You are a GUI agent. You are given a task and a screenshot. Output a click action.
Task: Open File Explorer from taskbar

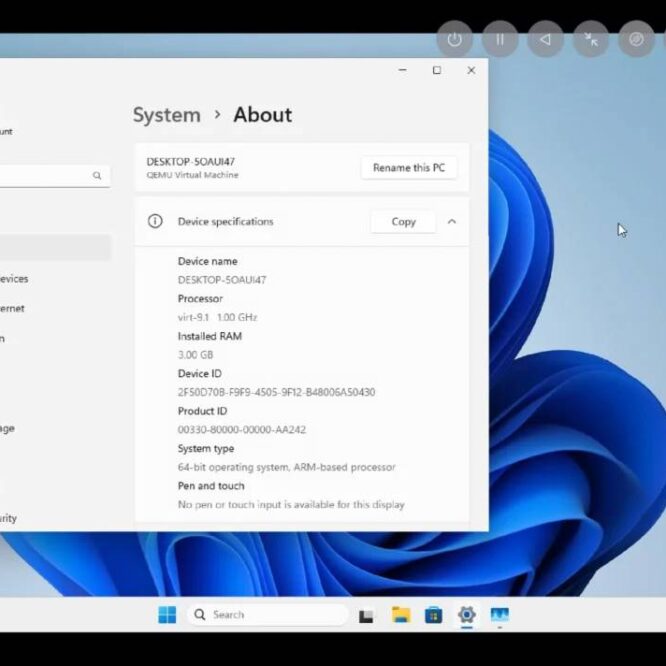pos(401,615)
